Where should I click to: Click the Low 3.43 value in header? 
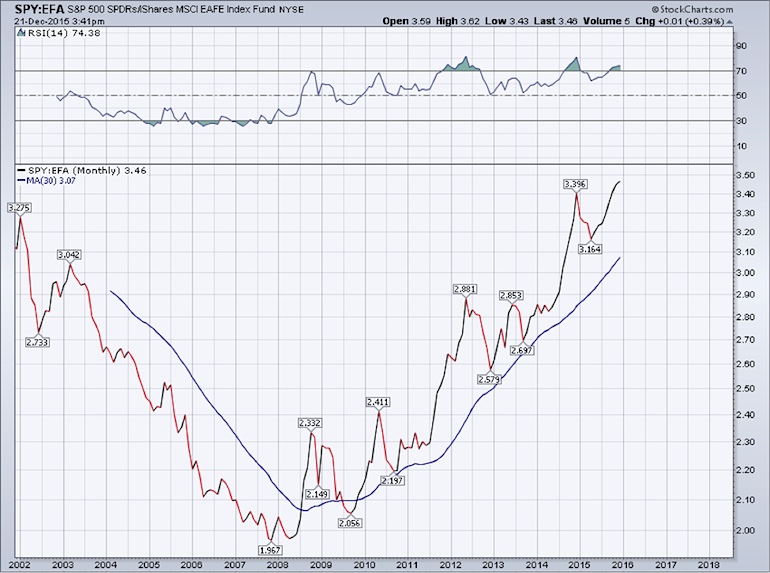[x=506, y=21]
